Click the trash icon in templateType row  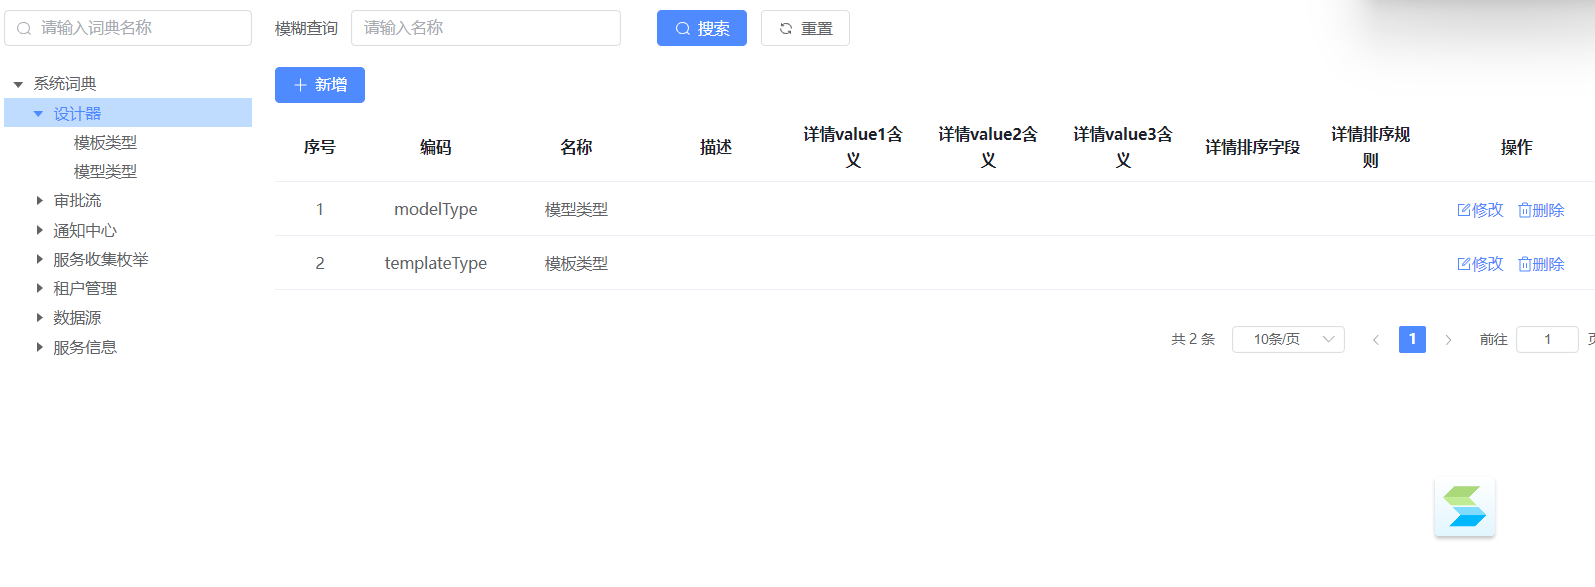coord(1524,264)
